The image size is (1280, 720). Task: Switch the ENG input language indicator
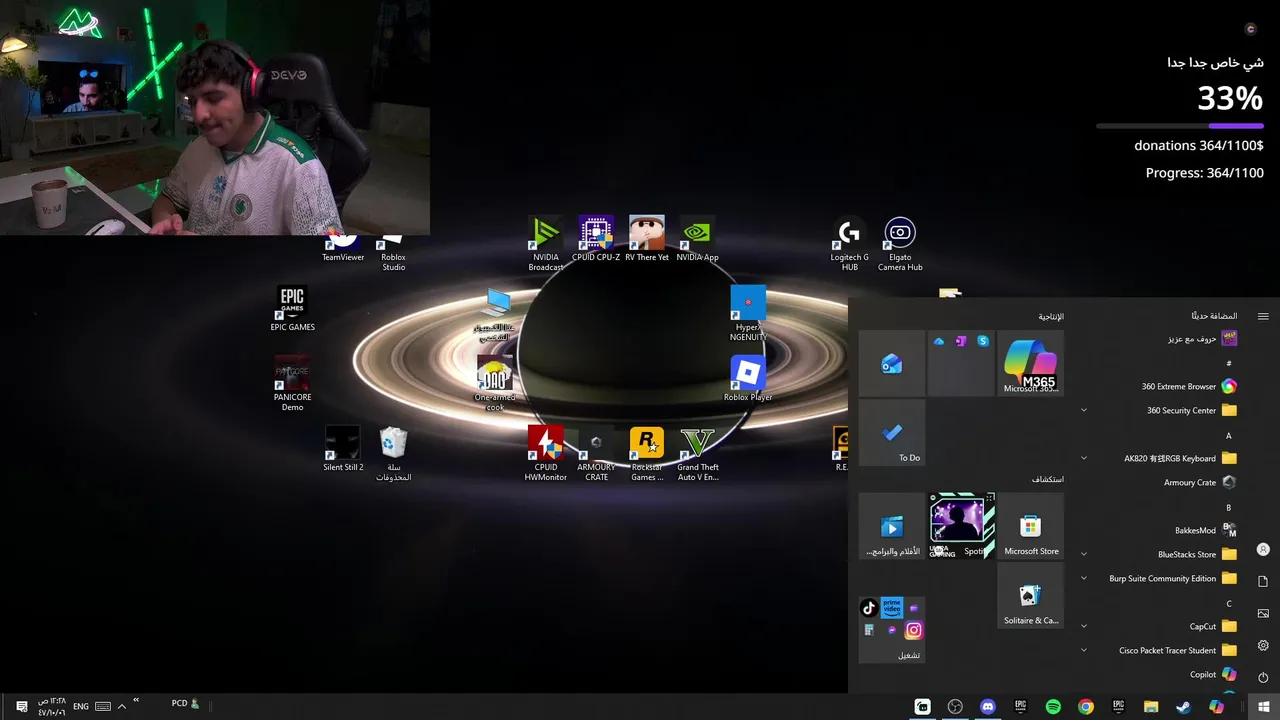pyautogui.click(x=81, y=706)
